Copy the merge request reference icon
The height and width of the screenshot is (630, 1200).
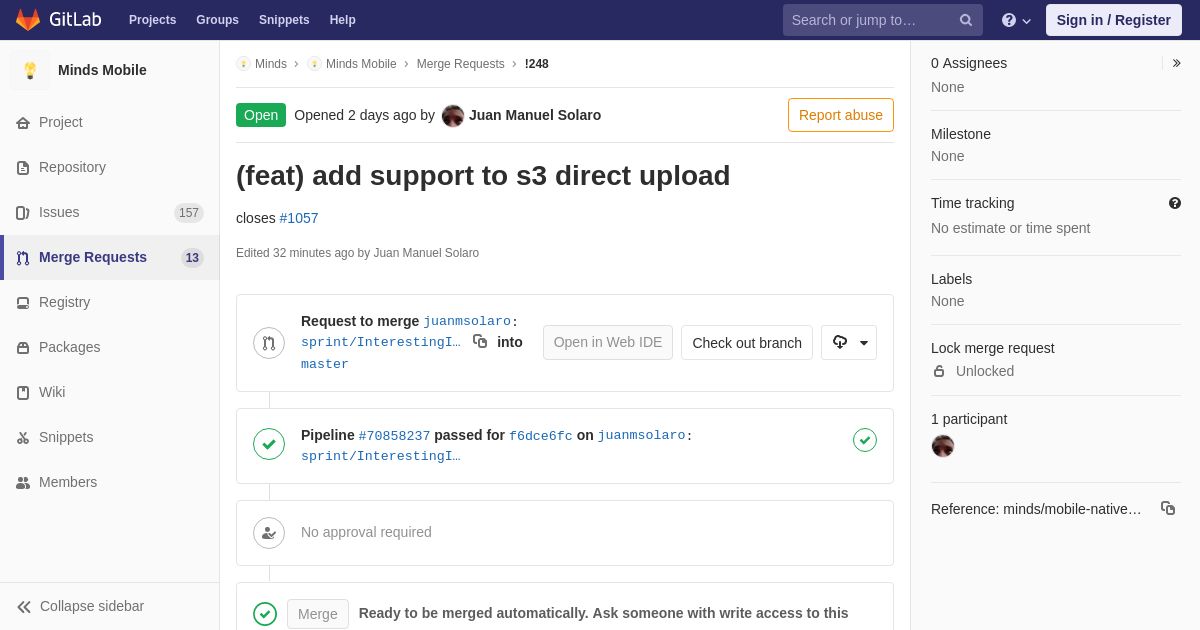1168,508
